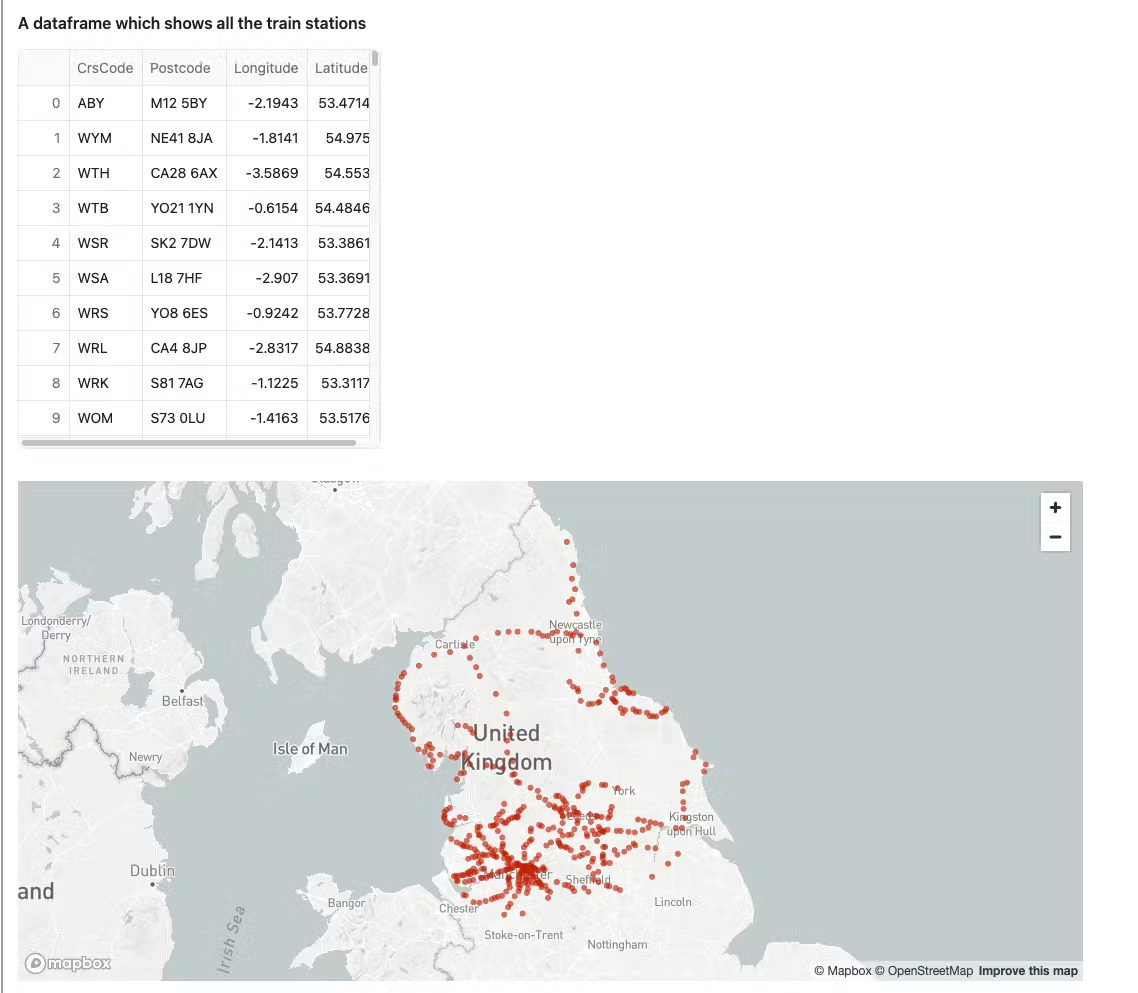This screenshot has width=1138, height=993.
Task: Click the Mapbox logo on the map
Action: coord(68,964)
